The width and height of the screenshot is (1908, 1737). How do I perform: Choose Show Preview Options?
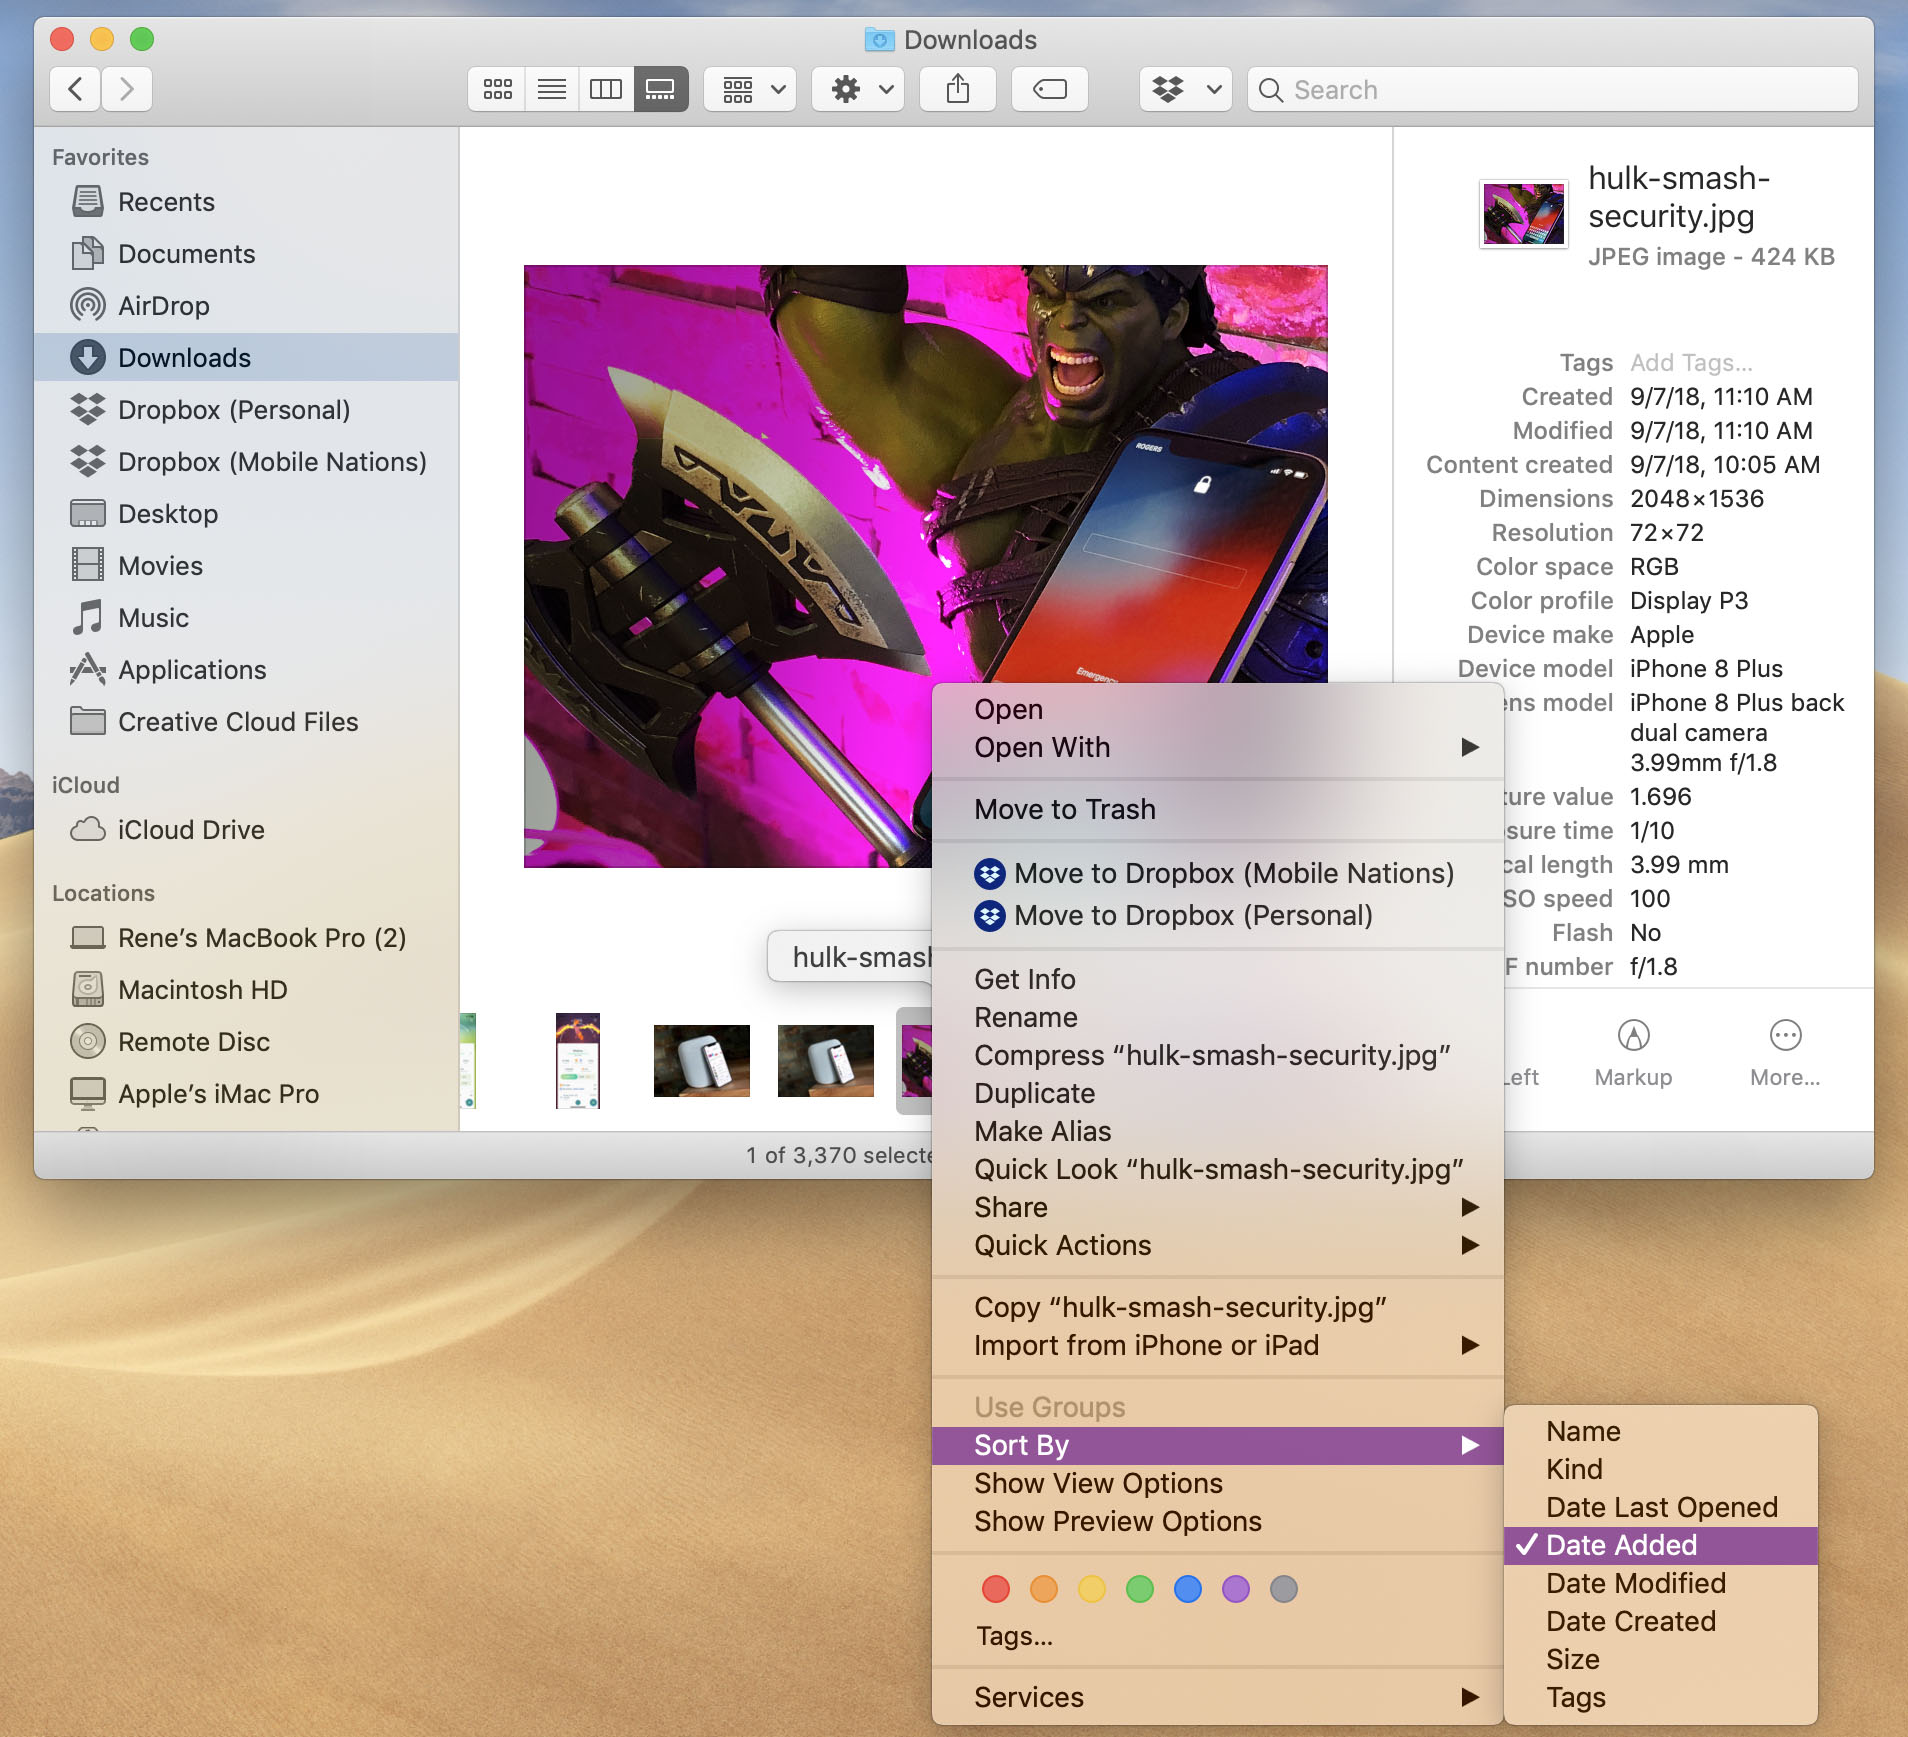[x=1217, y=1521]
